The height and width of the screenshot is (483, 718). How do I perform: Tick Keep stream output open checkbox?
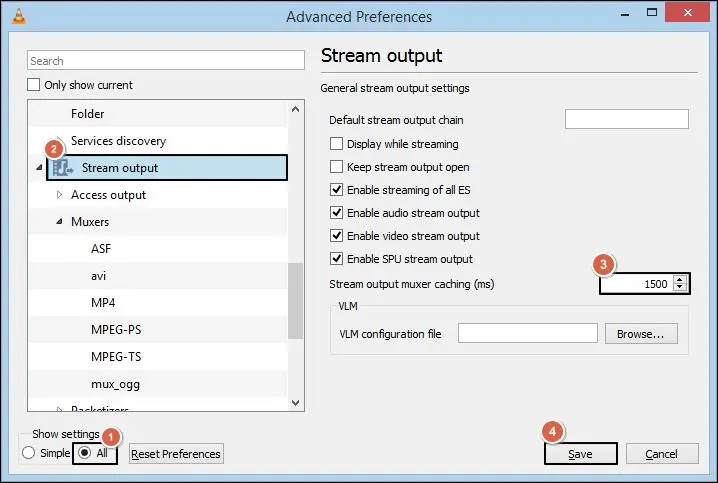tap(337, 167)
